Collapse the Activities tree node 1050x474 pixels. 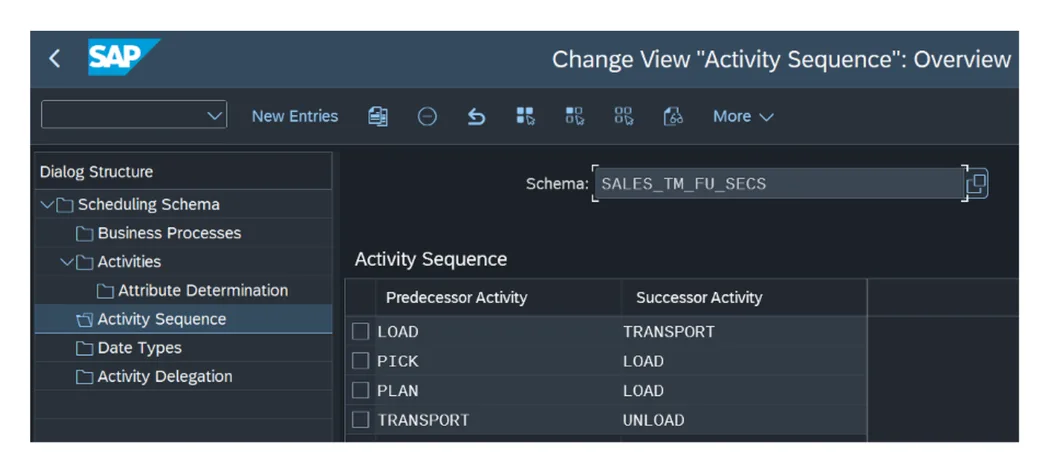[66, 262]
